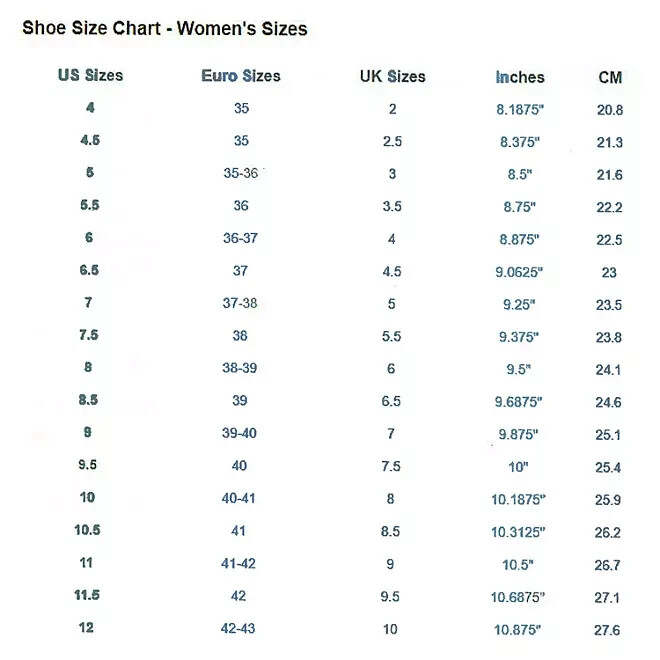
Task: Click the 'CM' column header
Action: 609,77
